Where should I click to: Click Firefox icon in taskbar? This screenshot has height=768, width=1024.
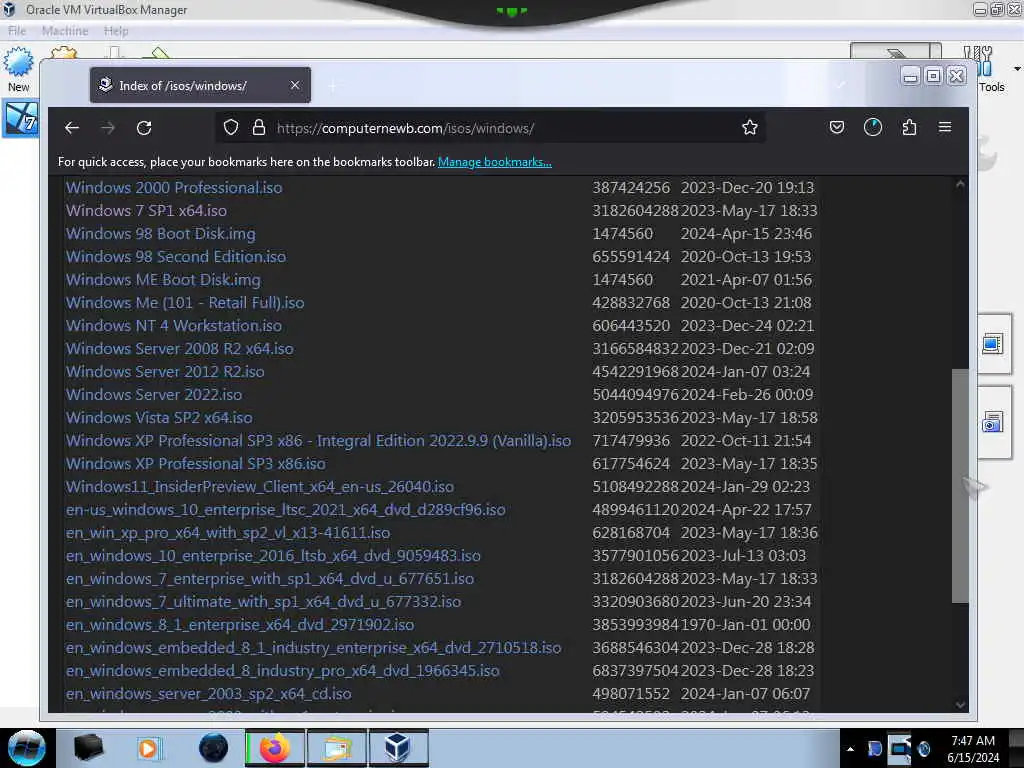pyautogui.click(x=275, y=748)
